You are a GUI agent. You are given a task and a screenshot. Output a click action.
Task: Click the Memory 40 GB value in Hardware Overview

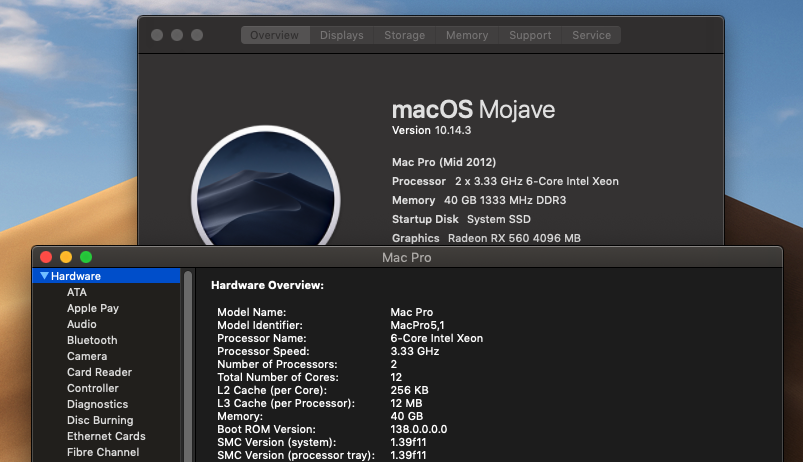coord(407,416)
